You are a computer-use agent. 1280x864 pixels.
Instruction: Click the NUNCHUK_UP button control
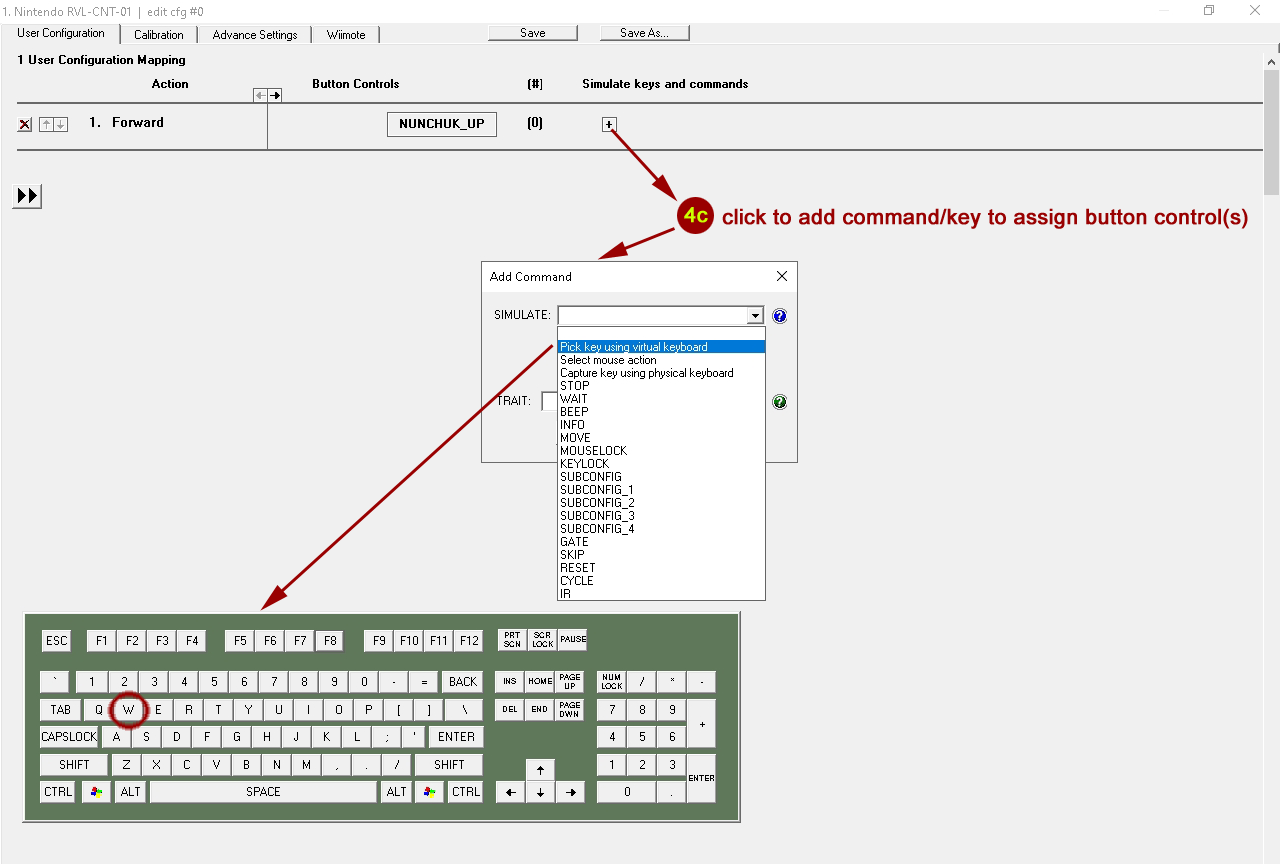441,124
